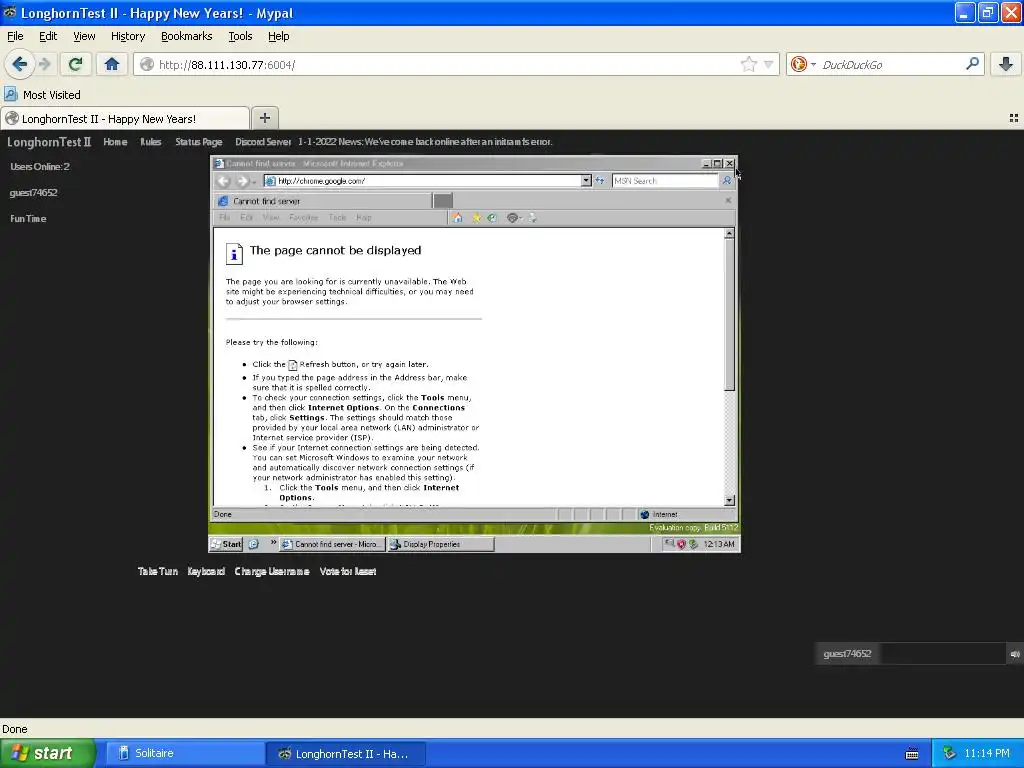Click the MSN Search box in IE

tap(664, 181)
